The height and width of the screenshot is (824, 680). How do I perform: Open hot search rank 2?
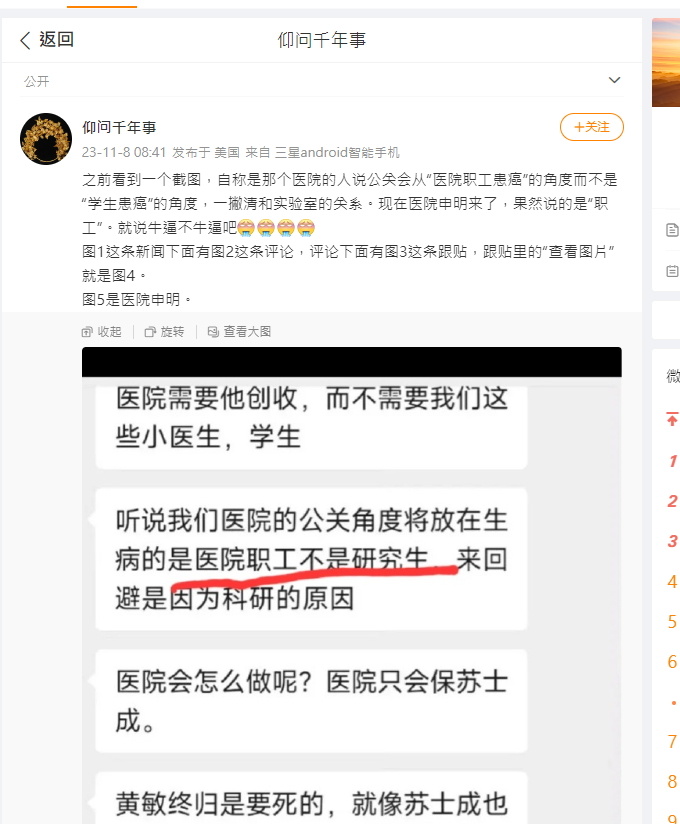click(673, 501)
